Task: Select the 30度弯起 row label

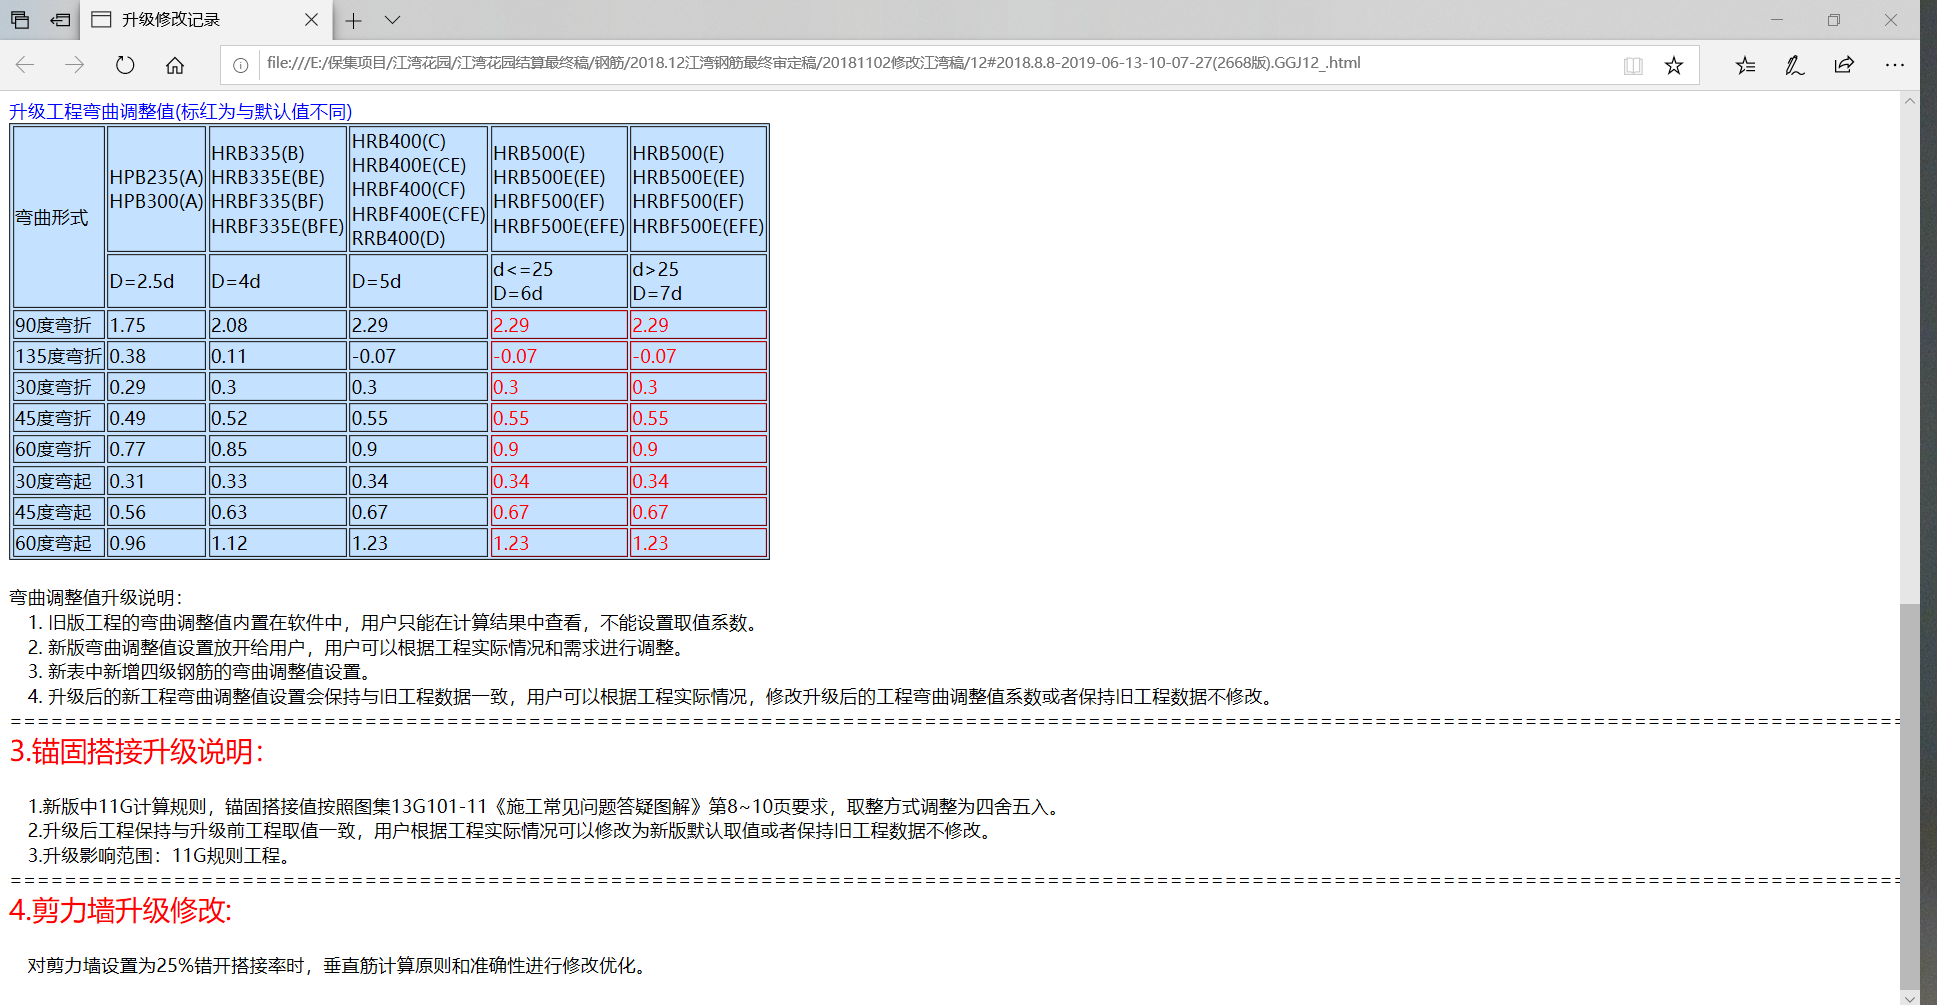Action: (x=59, y=481)
